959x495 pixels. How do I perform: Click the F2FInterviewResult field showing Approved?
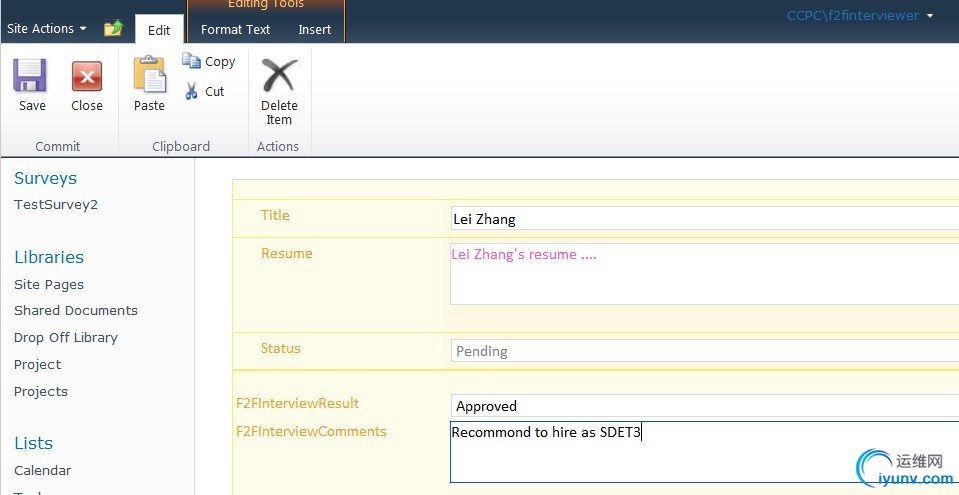705,406
